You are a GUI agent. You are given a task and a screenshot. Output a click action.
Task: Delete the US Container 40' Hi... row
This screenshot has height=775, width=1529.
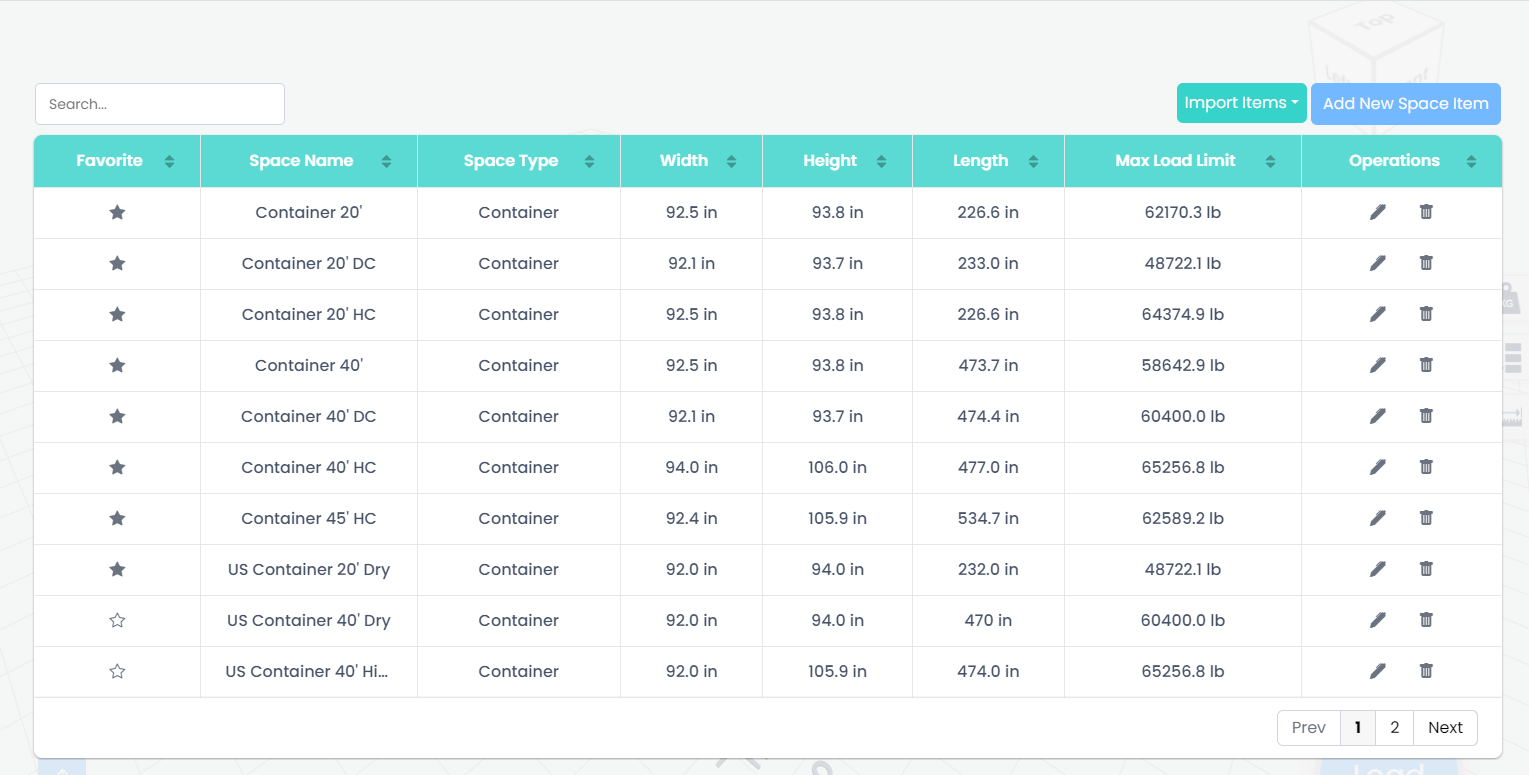pyautogui.click(x=1426, y=670)
